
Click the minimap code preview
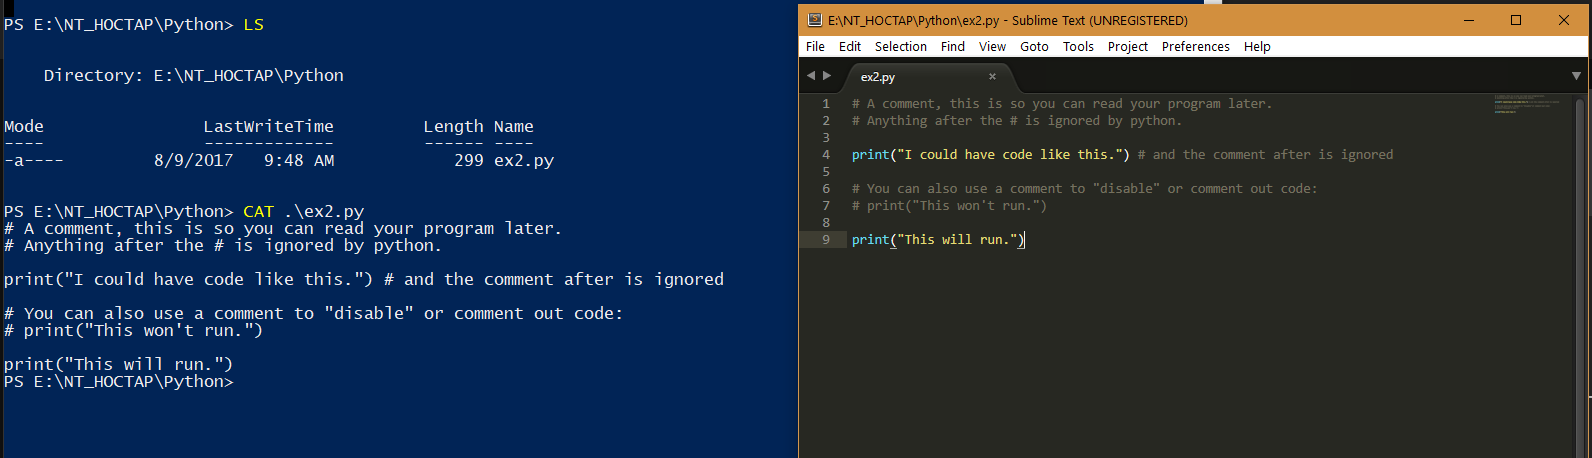[1528, 104]
